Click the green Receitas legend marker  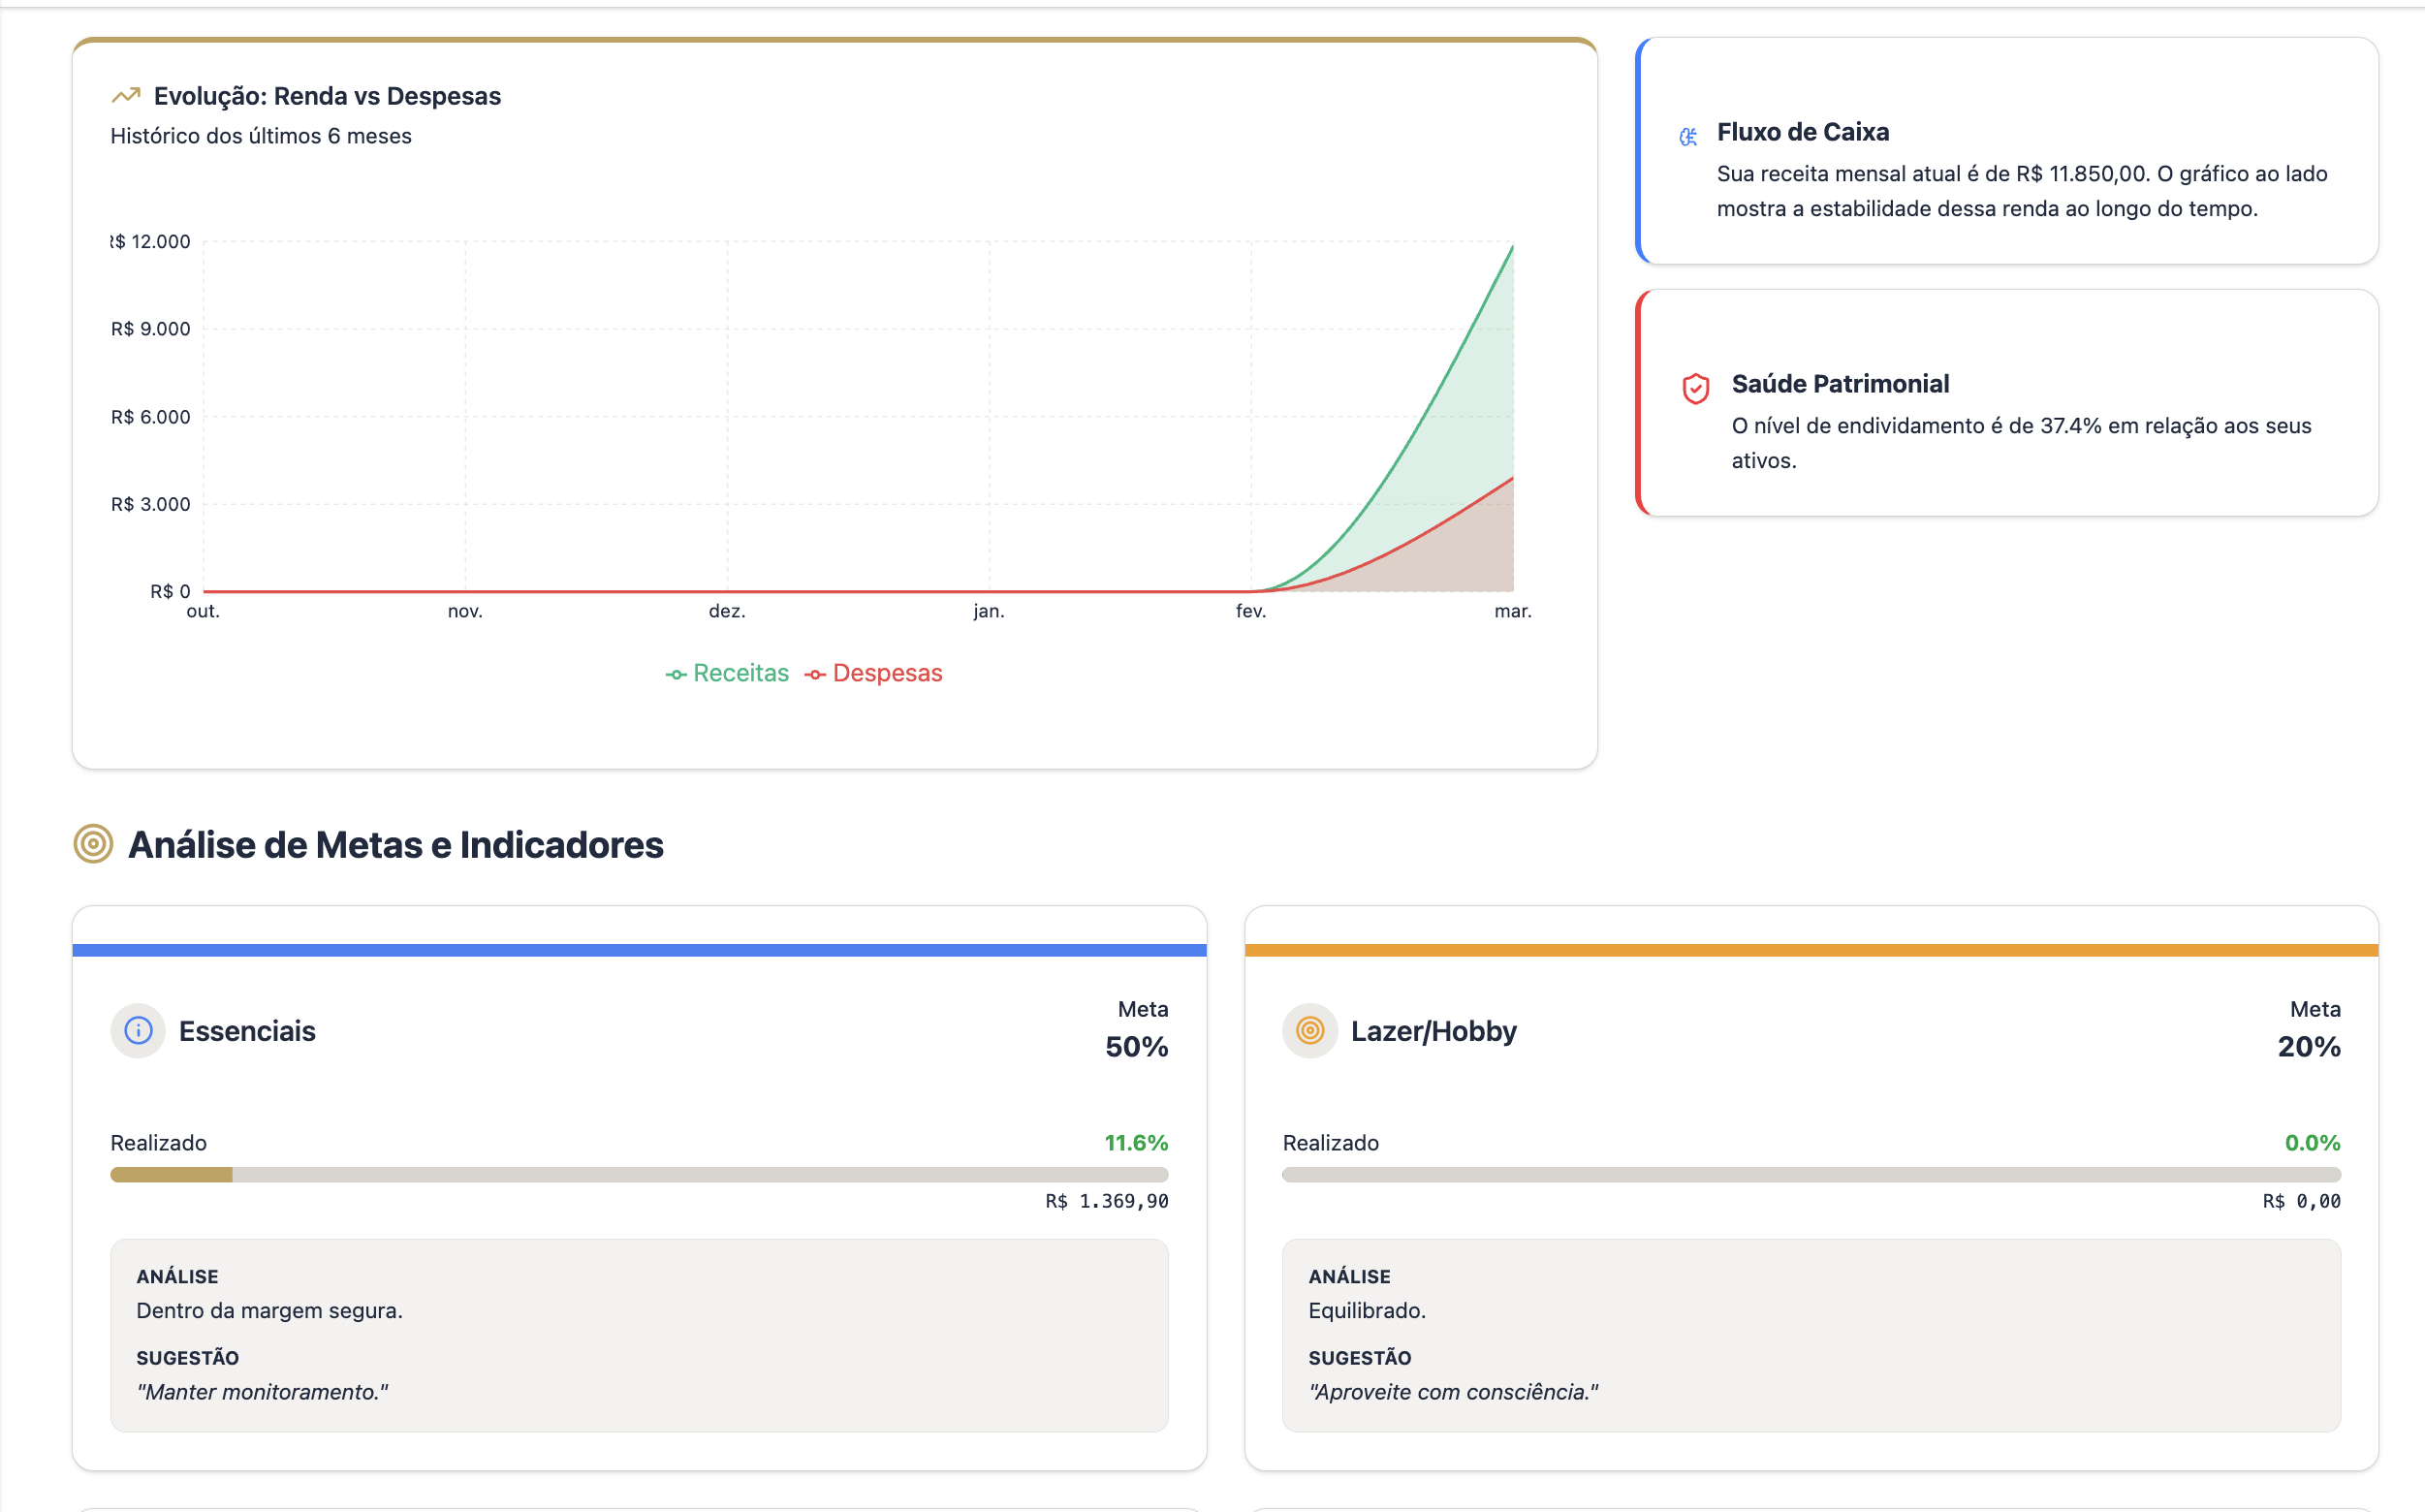coord(676,675)
